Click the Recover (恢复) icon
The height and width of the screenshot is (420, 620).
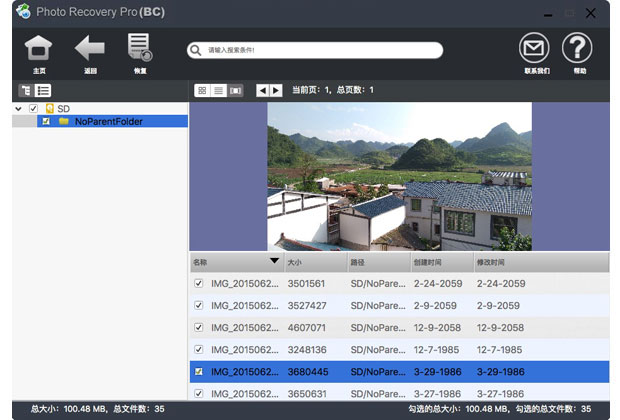point(140,47)
